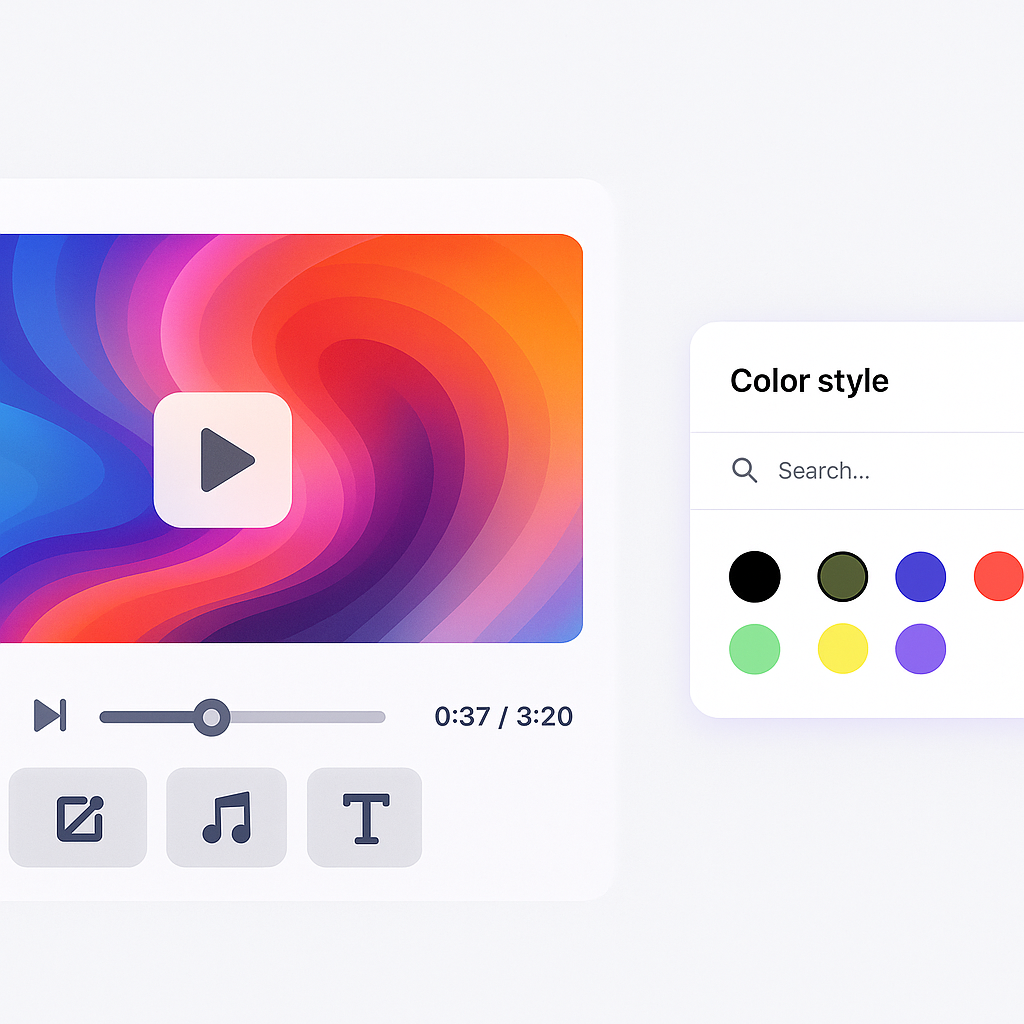Select the music note audio tool
1024x1024 pixels.
coord(226,817)
